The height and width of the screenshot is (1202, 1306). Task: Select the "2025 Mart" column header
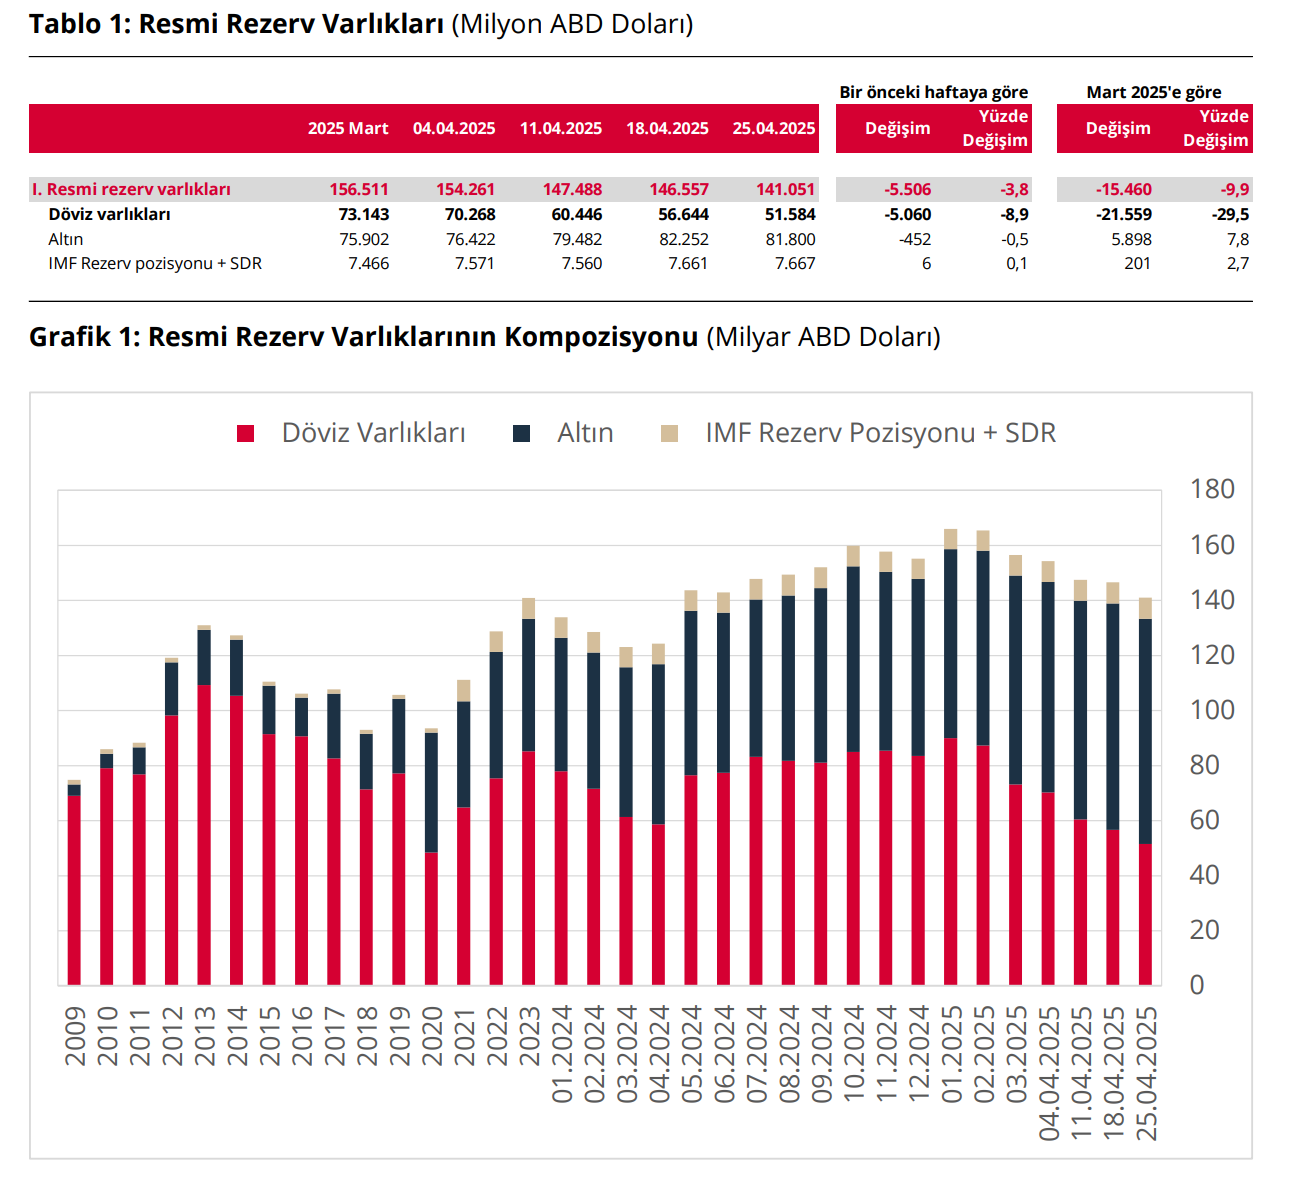coord(348,129)
